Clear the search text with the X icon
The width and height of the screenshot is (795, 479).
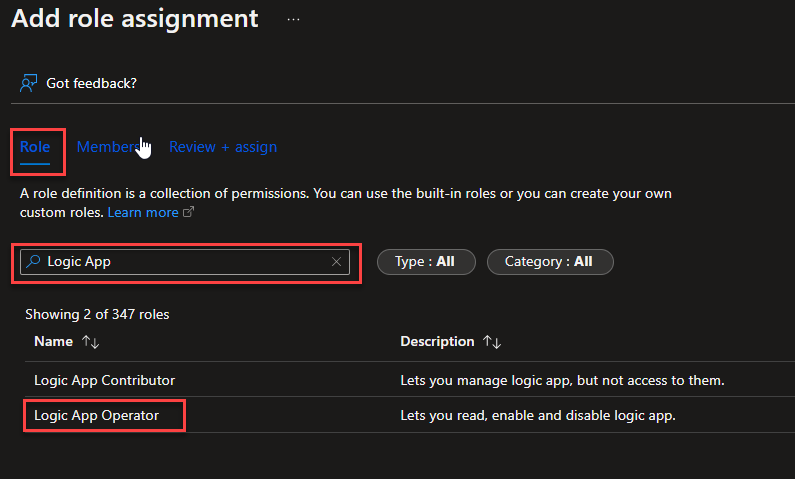coord(337,262)
